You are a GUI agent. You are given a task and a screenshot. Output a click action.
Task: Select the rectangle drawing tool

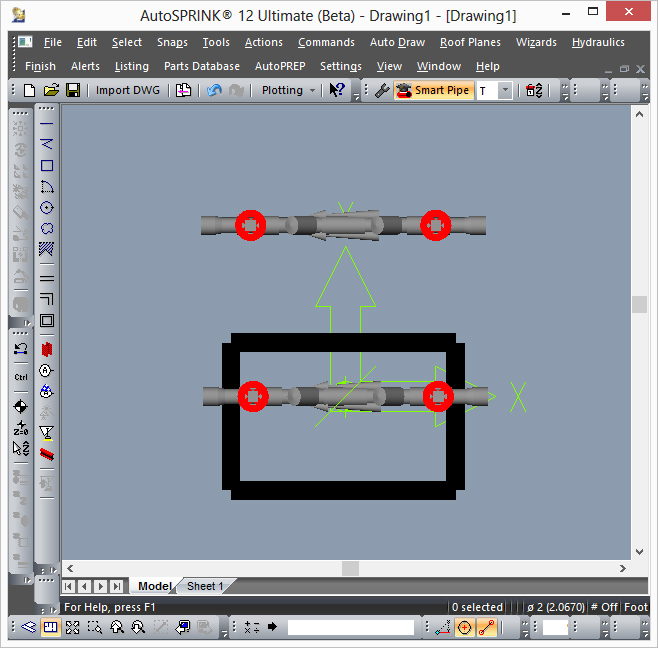47,166
